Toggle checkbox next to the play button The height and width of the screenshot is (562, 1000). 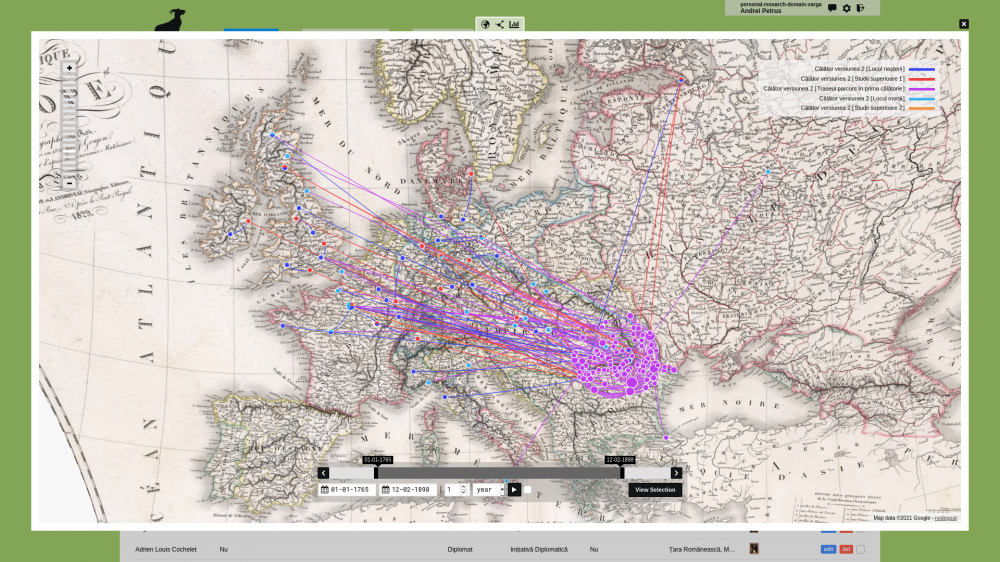[528, 490]
